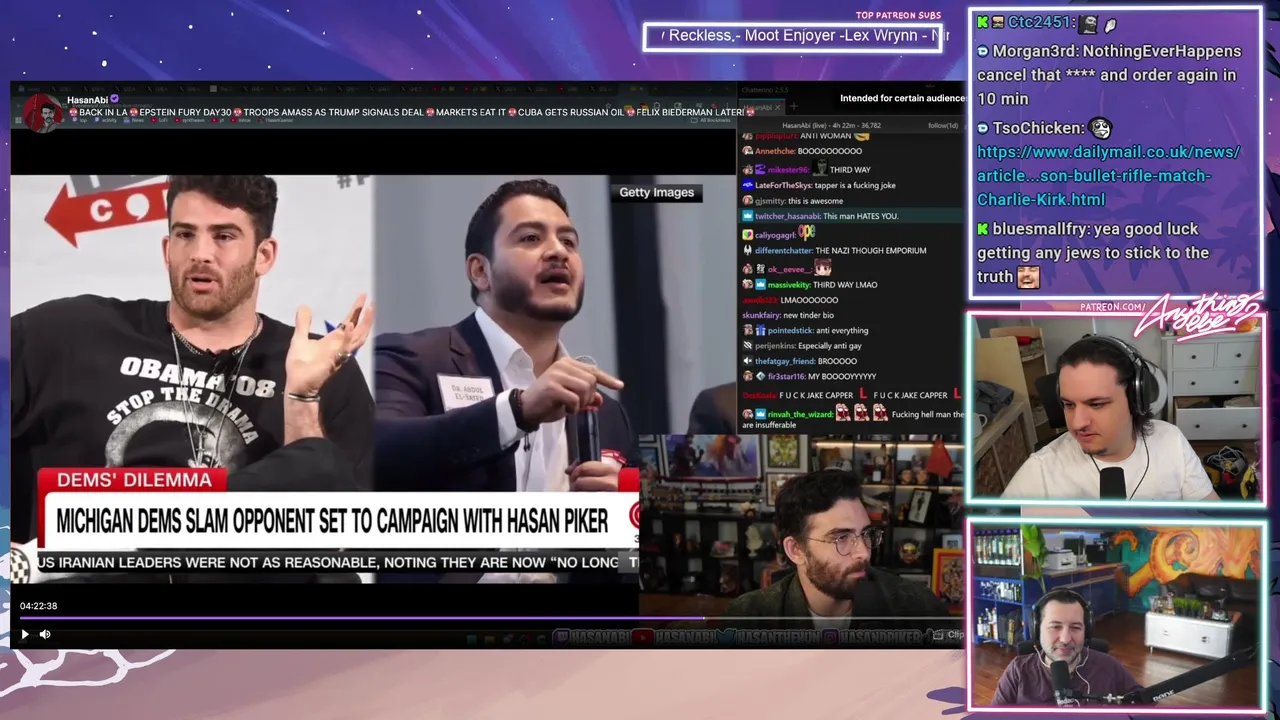1280x720 pixels.
Task: Click the bottom webcam feed thumbnail
Action: 1115,615
